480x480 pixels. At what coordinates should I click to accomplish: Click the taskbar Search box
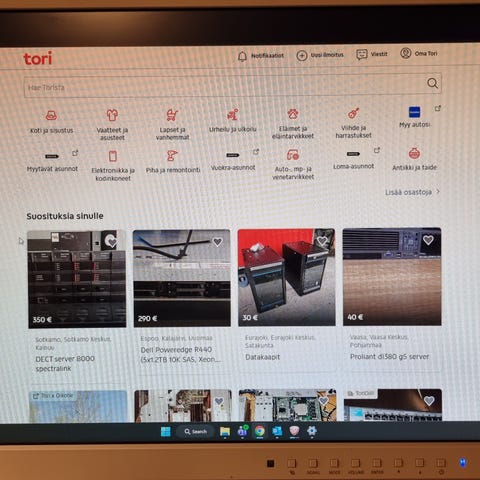click(196, 432)
